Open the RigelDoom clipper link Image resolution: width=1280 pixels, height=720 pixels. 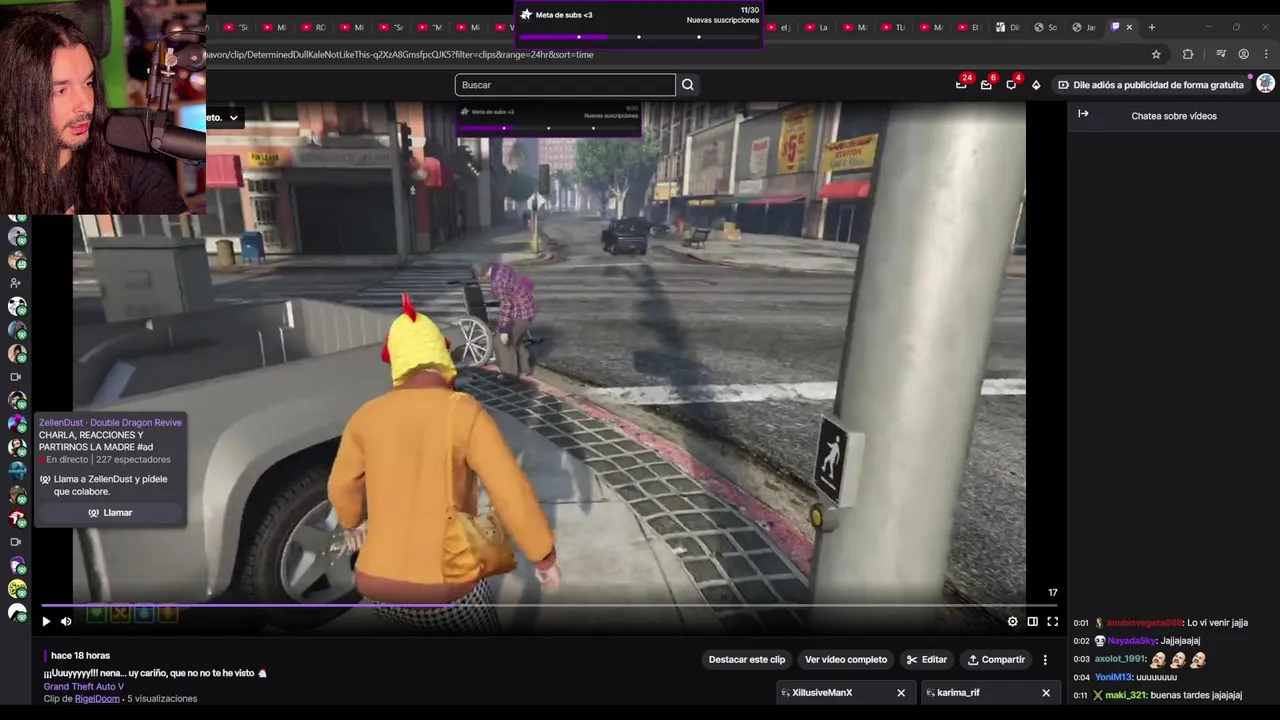pos(97,699)
